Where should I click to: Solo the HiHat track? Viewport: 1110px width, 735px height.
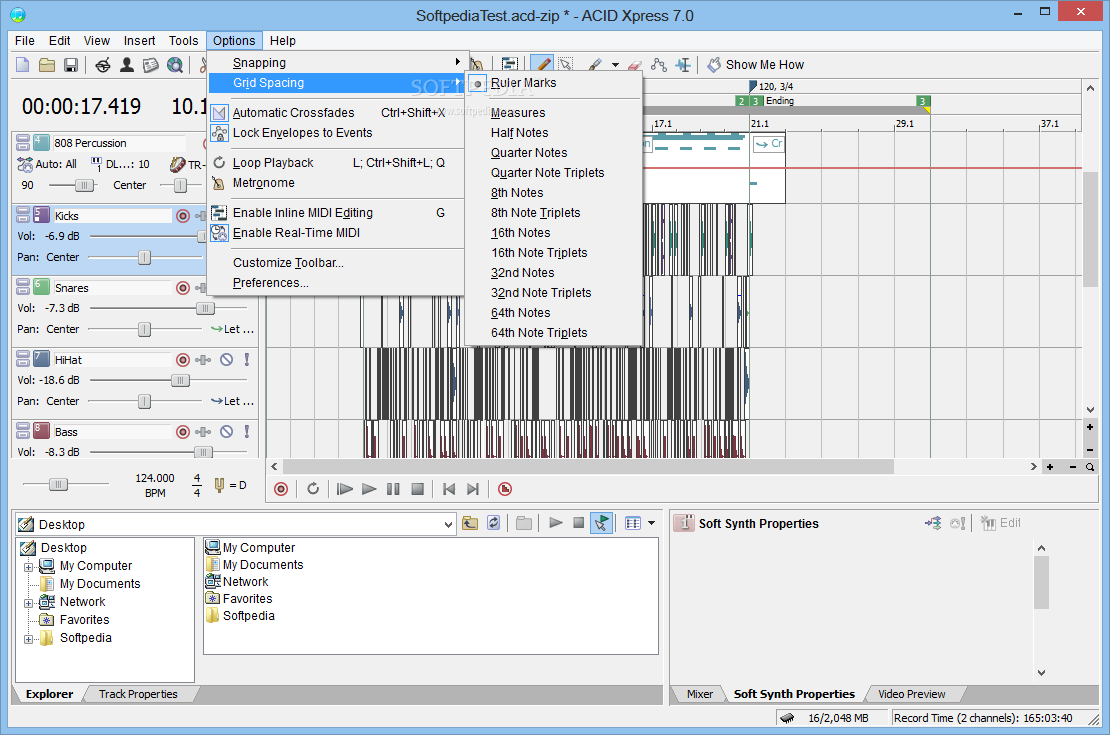pyautogui.click(x=247, y=360)
